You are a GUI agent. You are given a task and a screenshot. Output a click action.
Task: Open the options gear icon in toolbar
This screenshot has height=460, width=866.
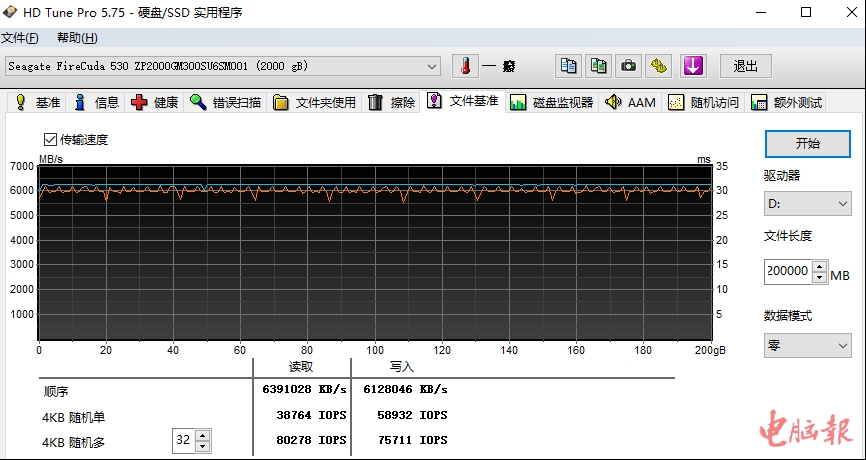click(658, 66)
